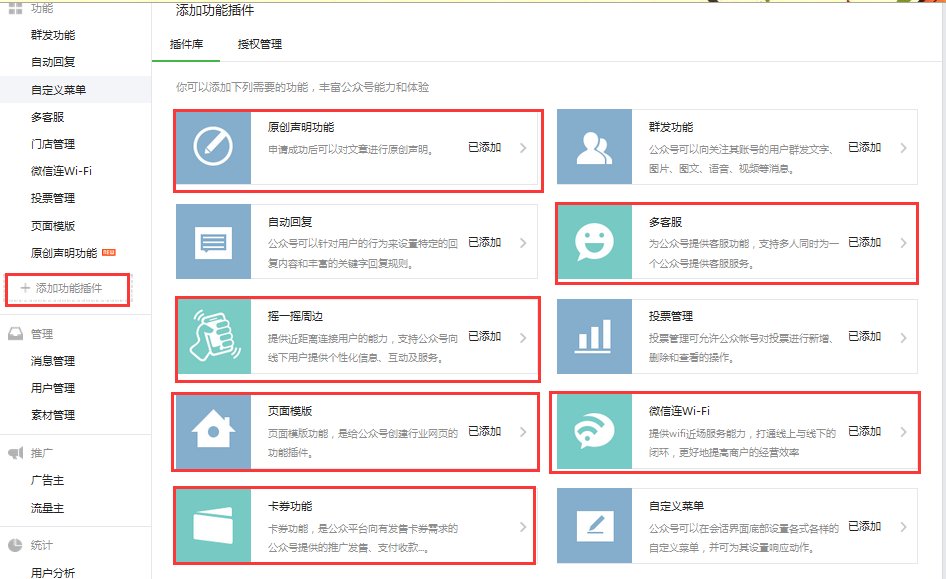Click the 推广 megaphone icon in sidebar
Screen dimensions: 946x579
click(x=14, y=451)
